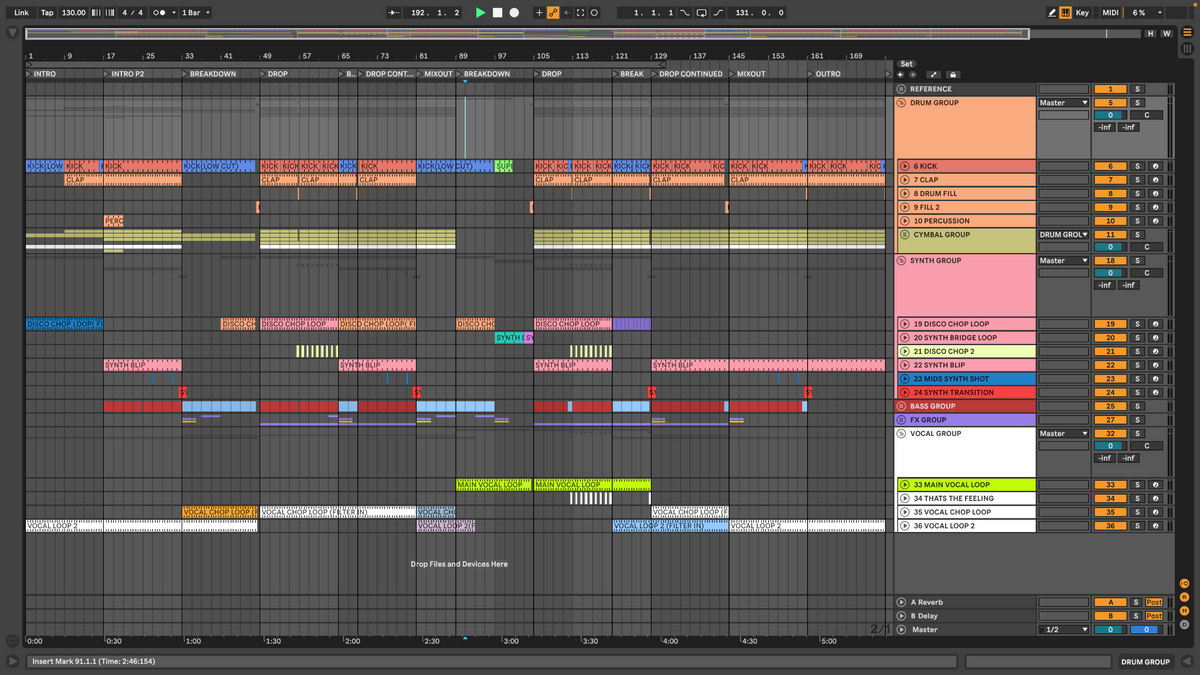Click the Tap tempo button

pyautogui.click(x=47, y=13)
